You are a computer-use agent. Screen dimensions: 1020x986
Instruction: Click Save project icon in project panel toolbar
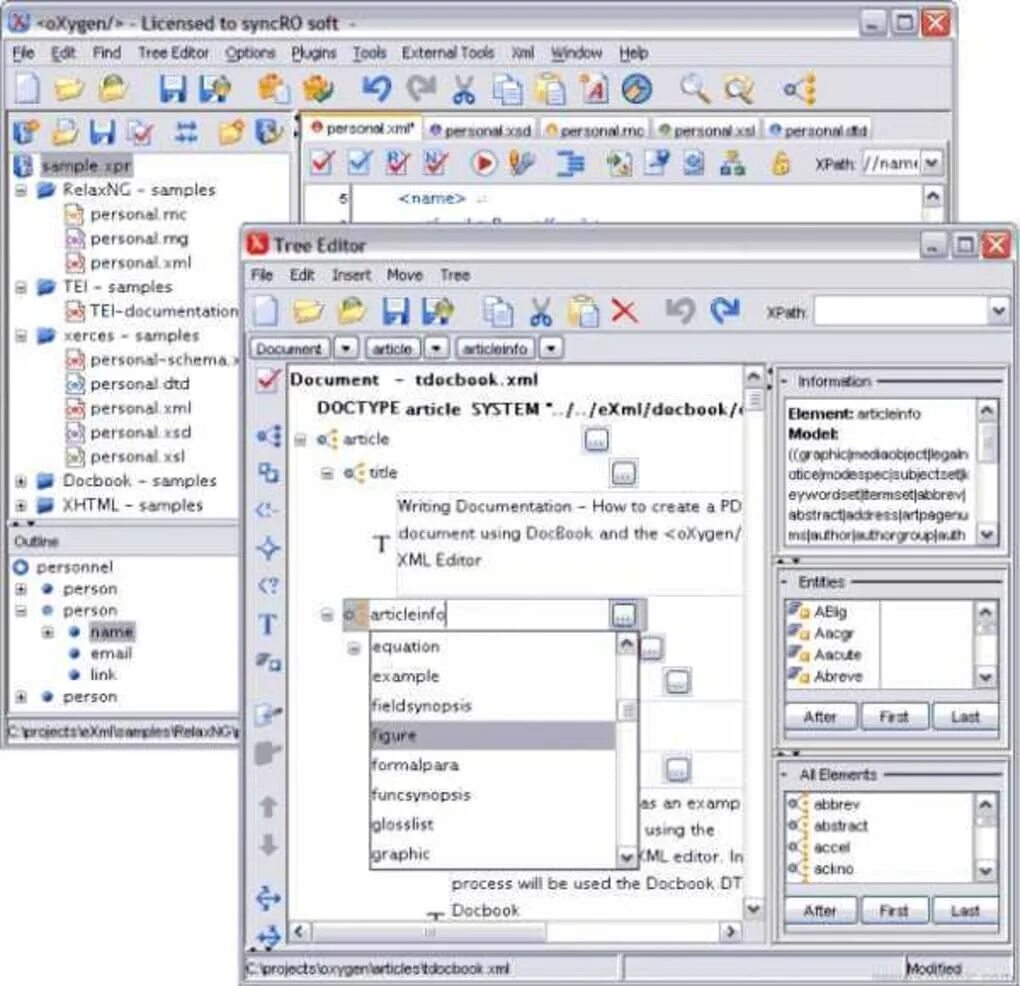point(102,132)
